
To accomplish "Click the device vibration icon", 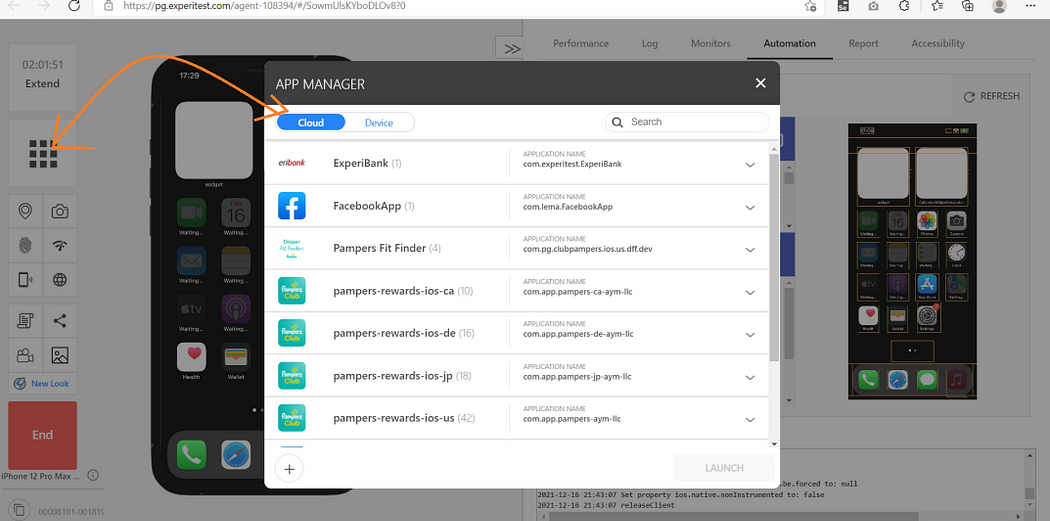I will coord(25,280).
